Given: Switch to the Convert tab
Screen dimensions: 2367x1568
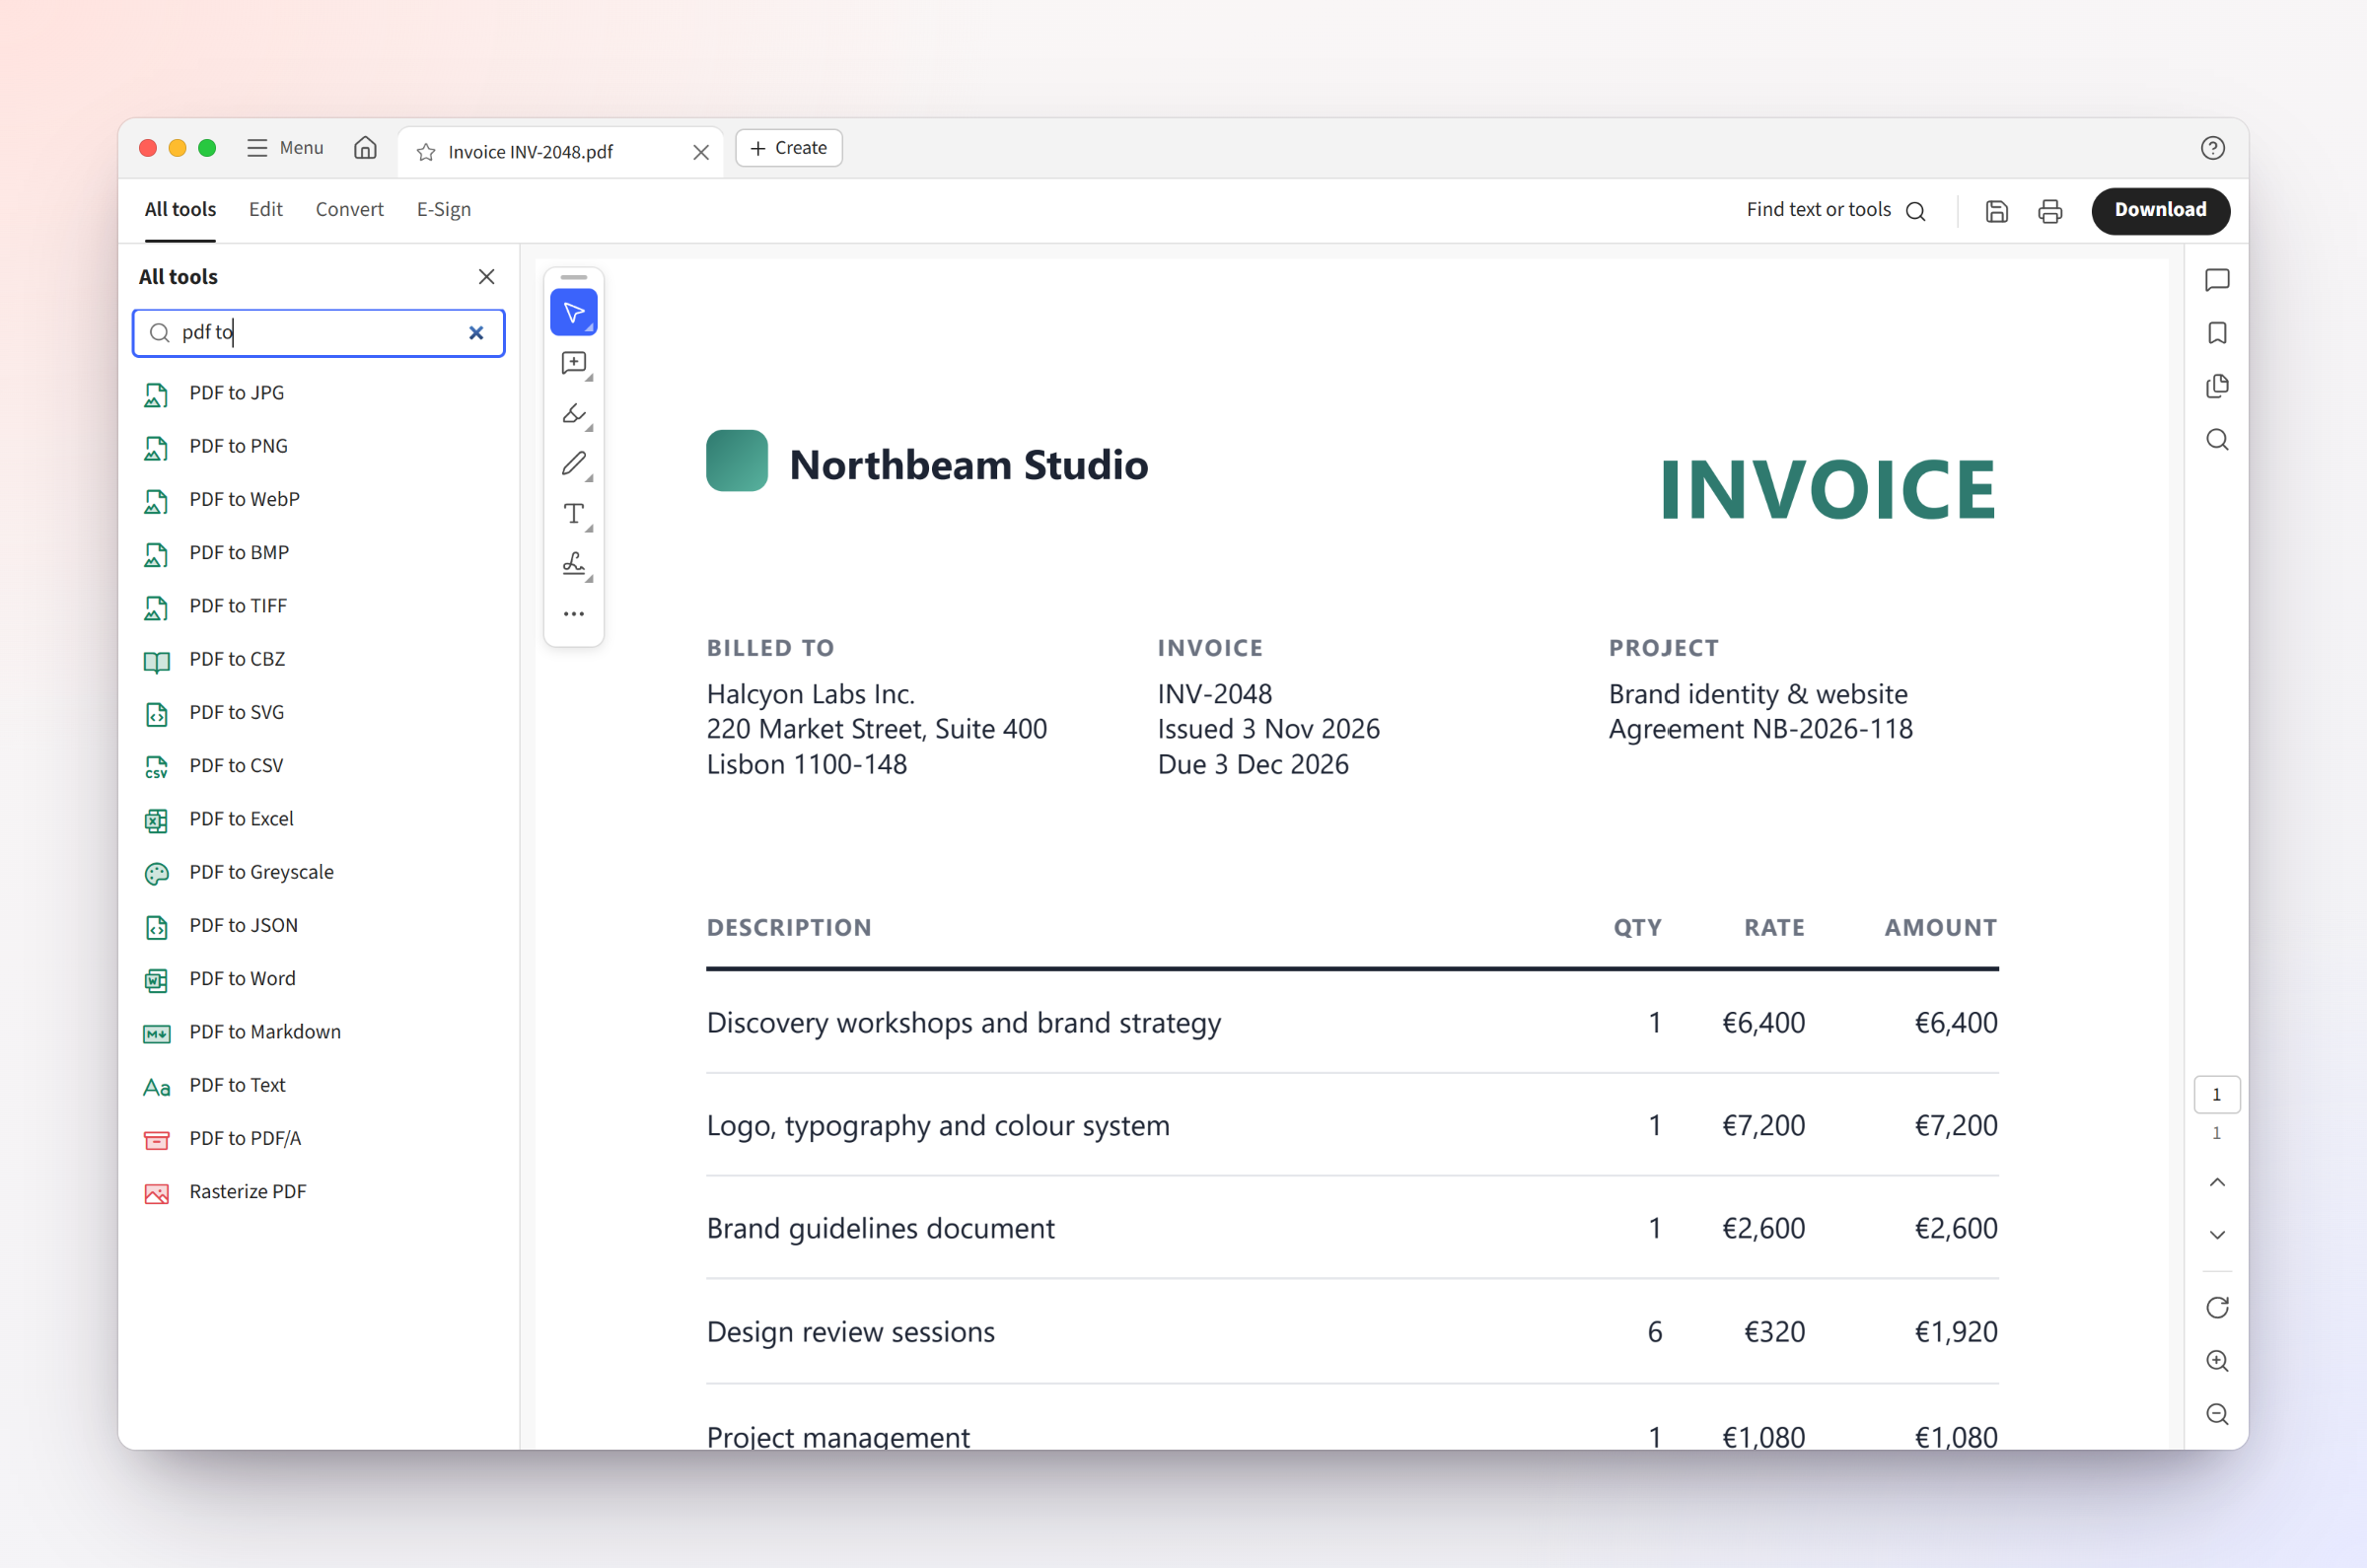Looking at the screenshot, I should pyautogui.click(x=349, y=210).
